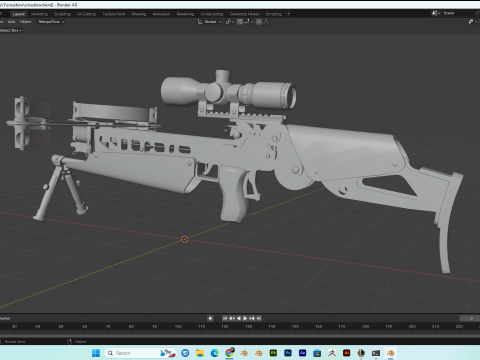
Task: Switch to Shading workspace tab
Action: point(139,14)
